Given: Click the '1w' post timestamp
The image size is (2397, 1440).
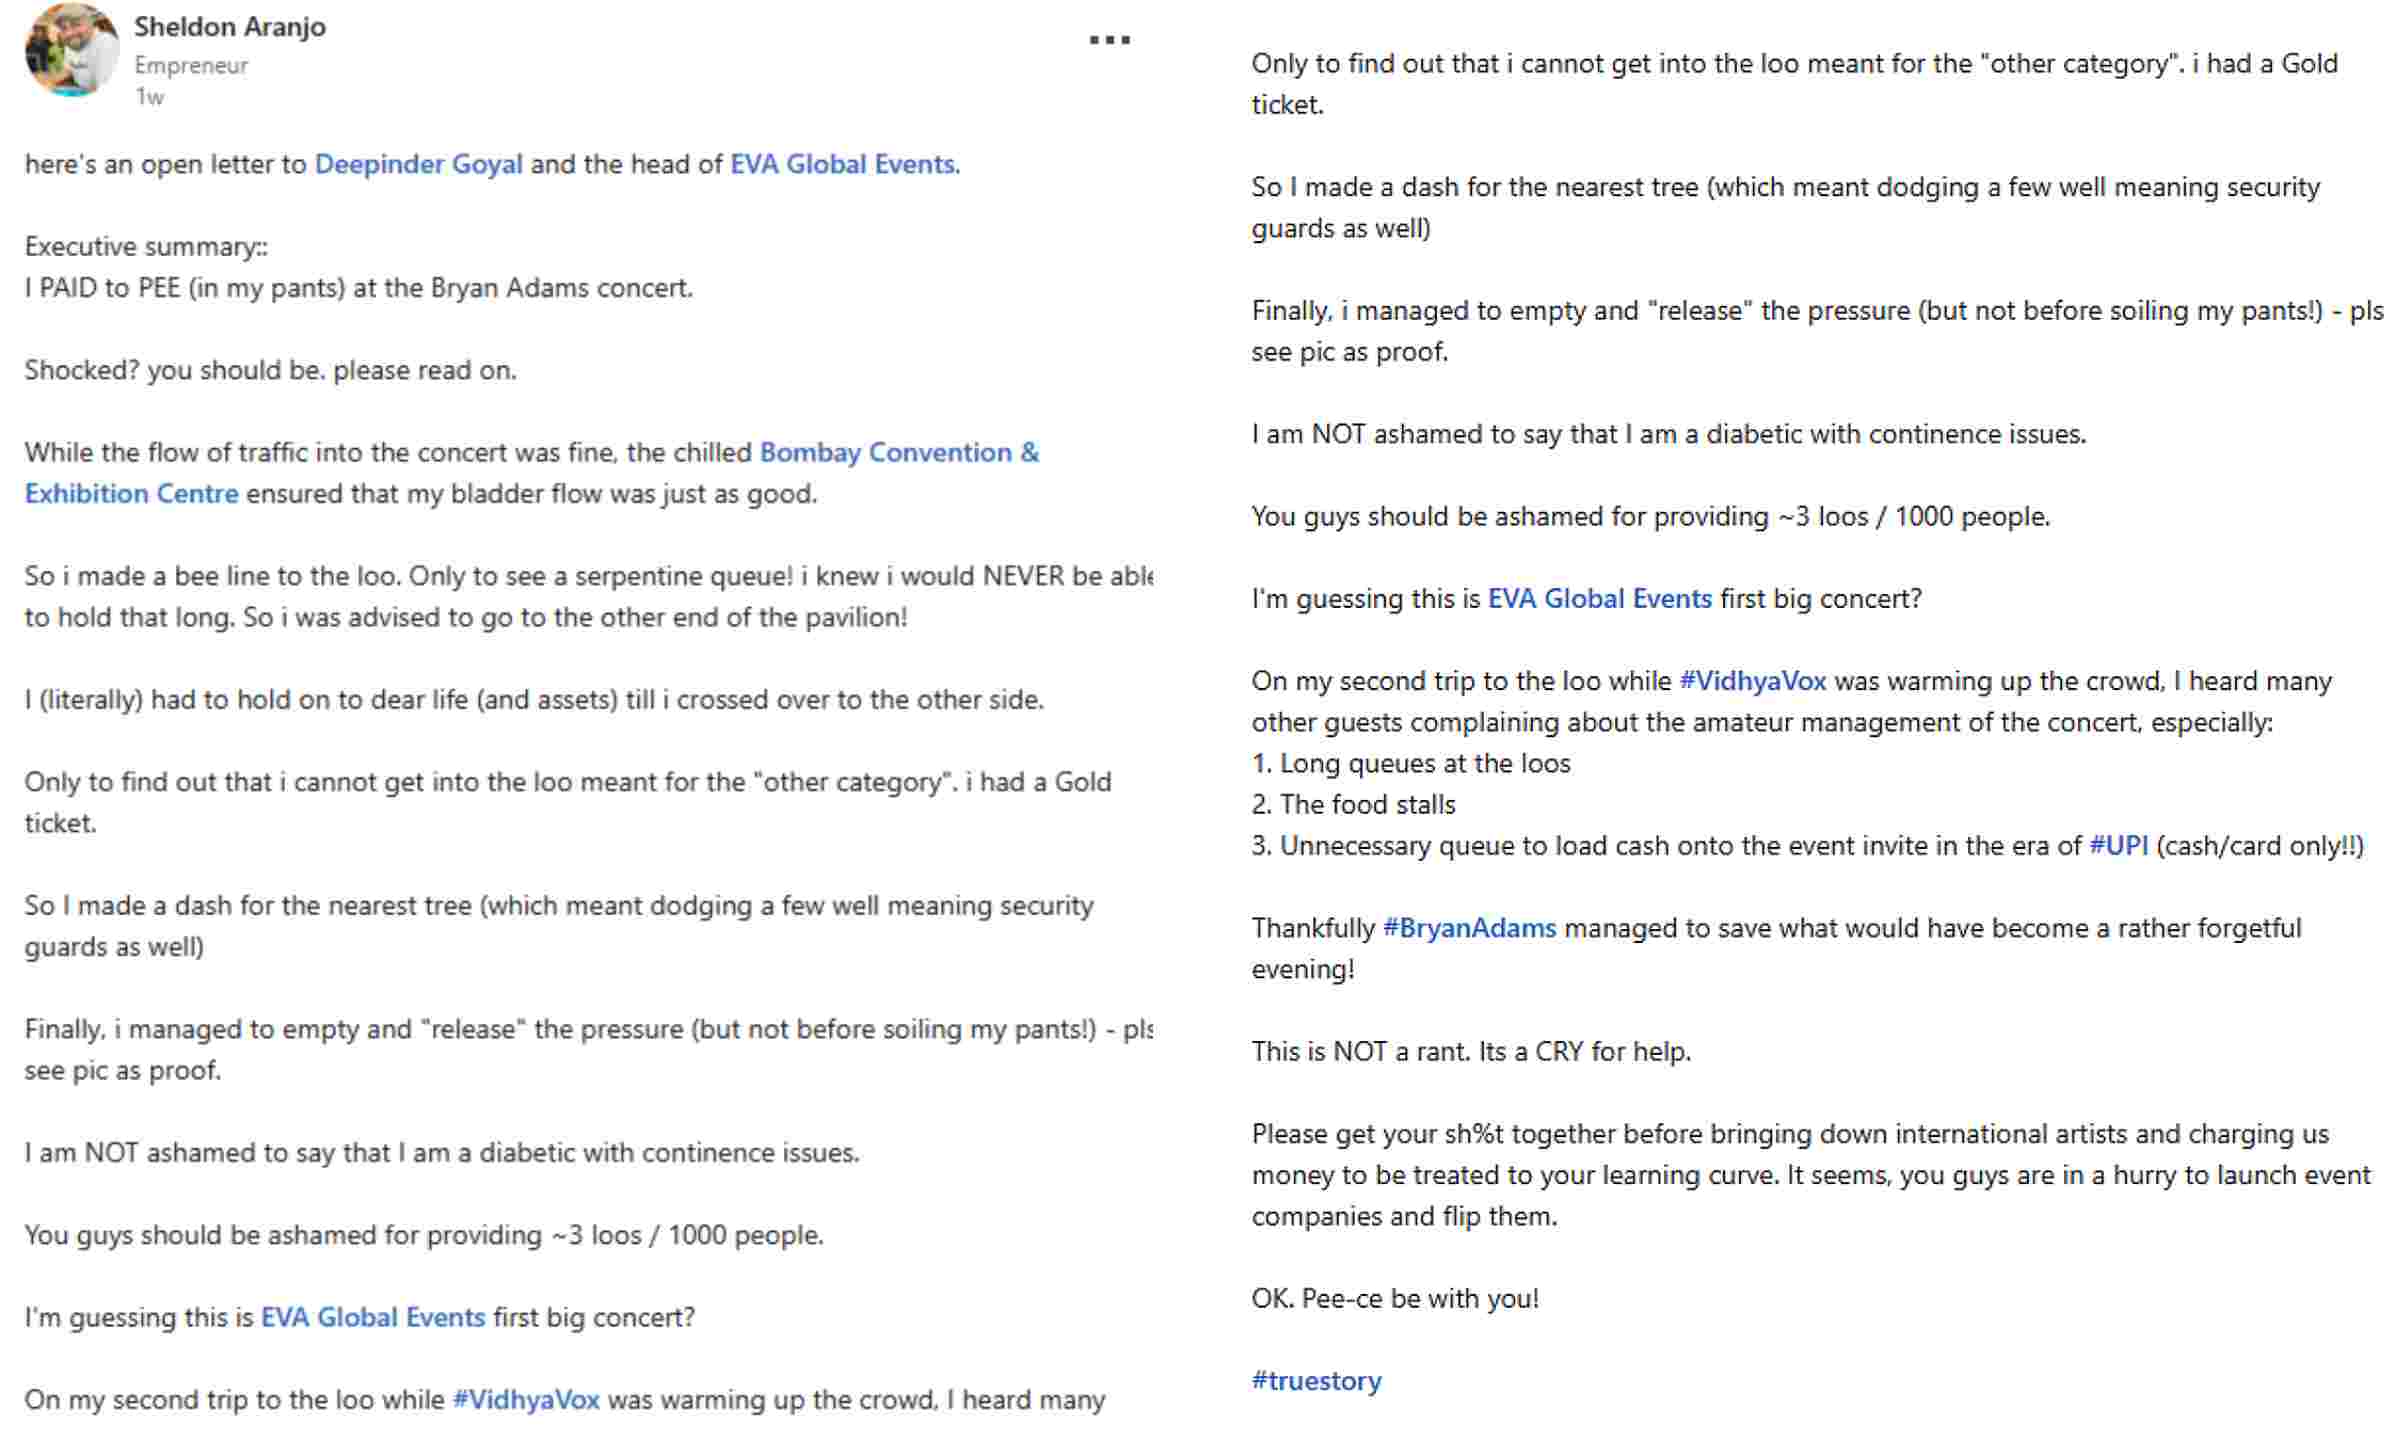Looking at the screenshot, I should (150, 97).
